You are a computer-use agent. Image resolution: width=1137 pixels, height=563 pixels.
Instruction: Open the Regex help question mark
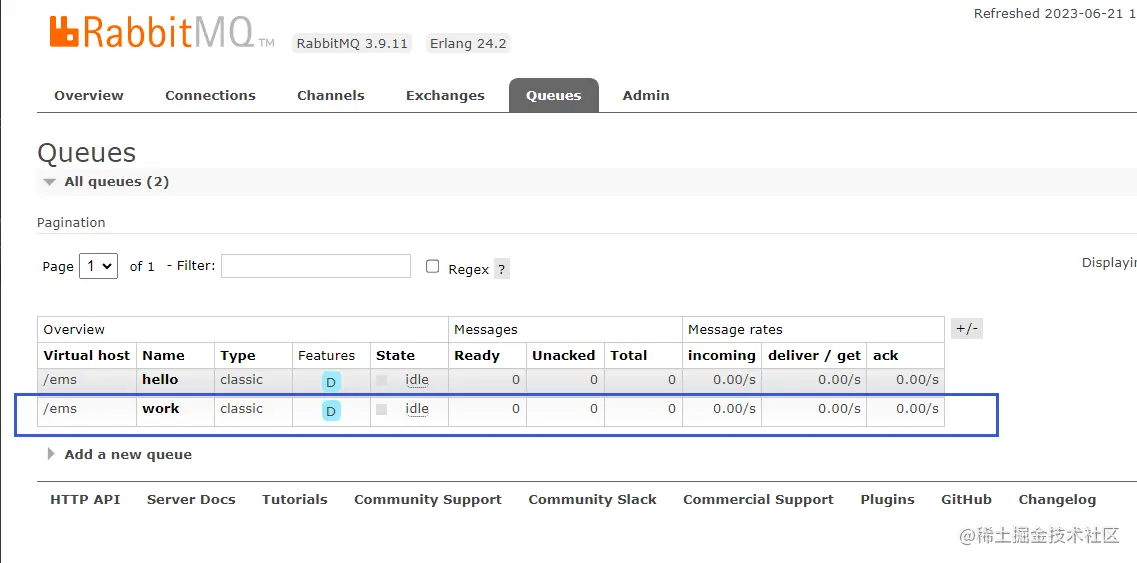(x=502, y=269)
